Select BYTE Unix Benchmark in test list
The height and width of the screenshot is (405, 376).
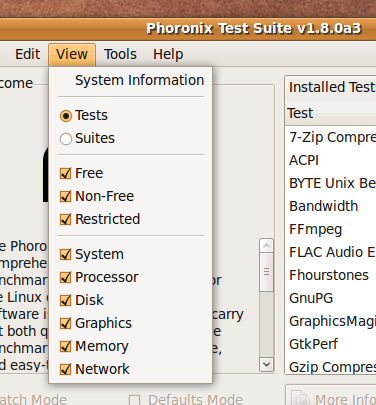click(331, 183)
